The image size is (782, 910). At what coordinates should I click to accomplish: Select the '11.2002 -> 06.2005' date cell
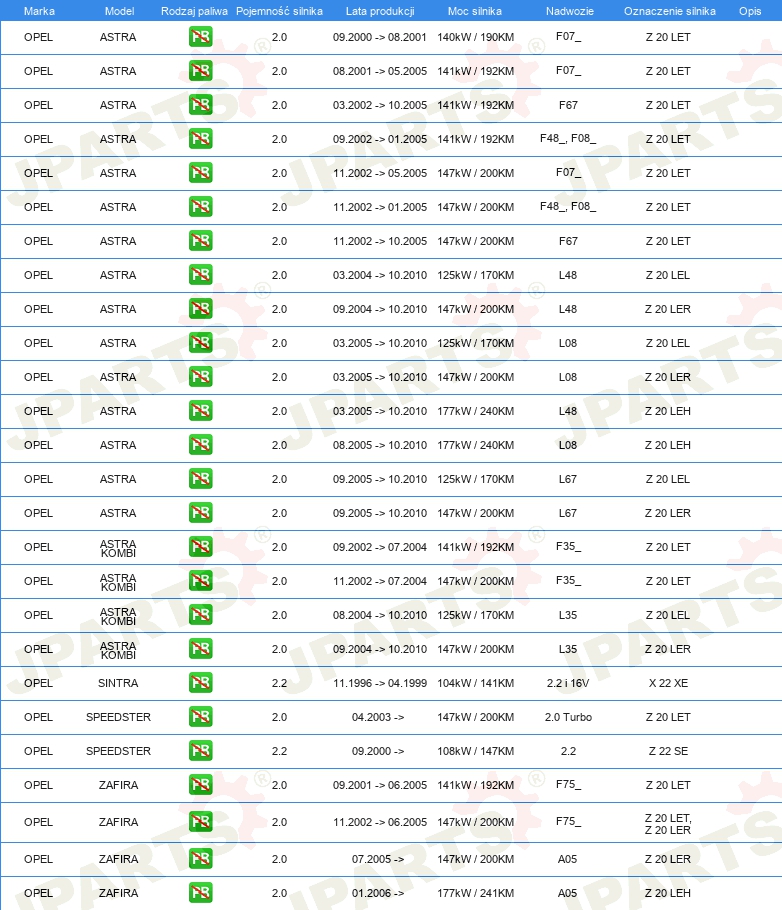pos(380,822)
